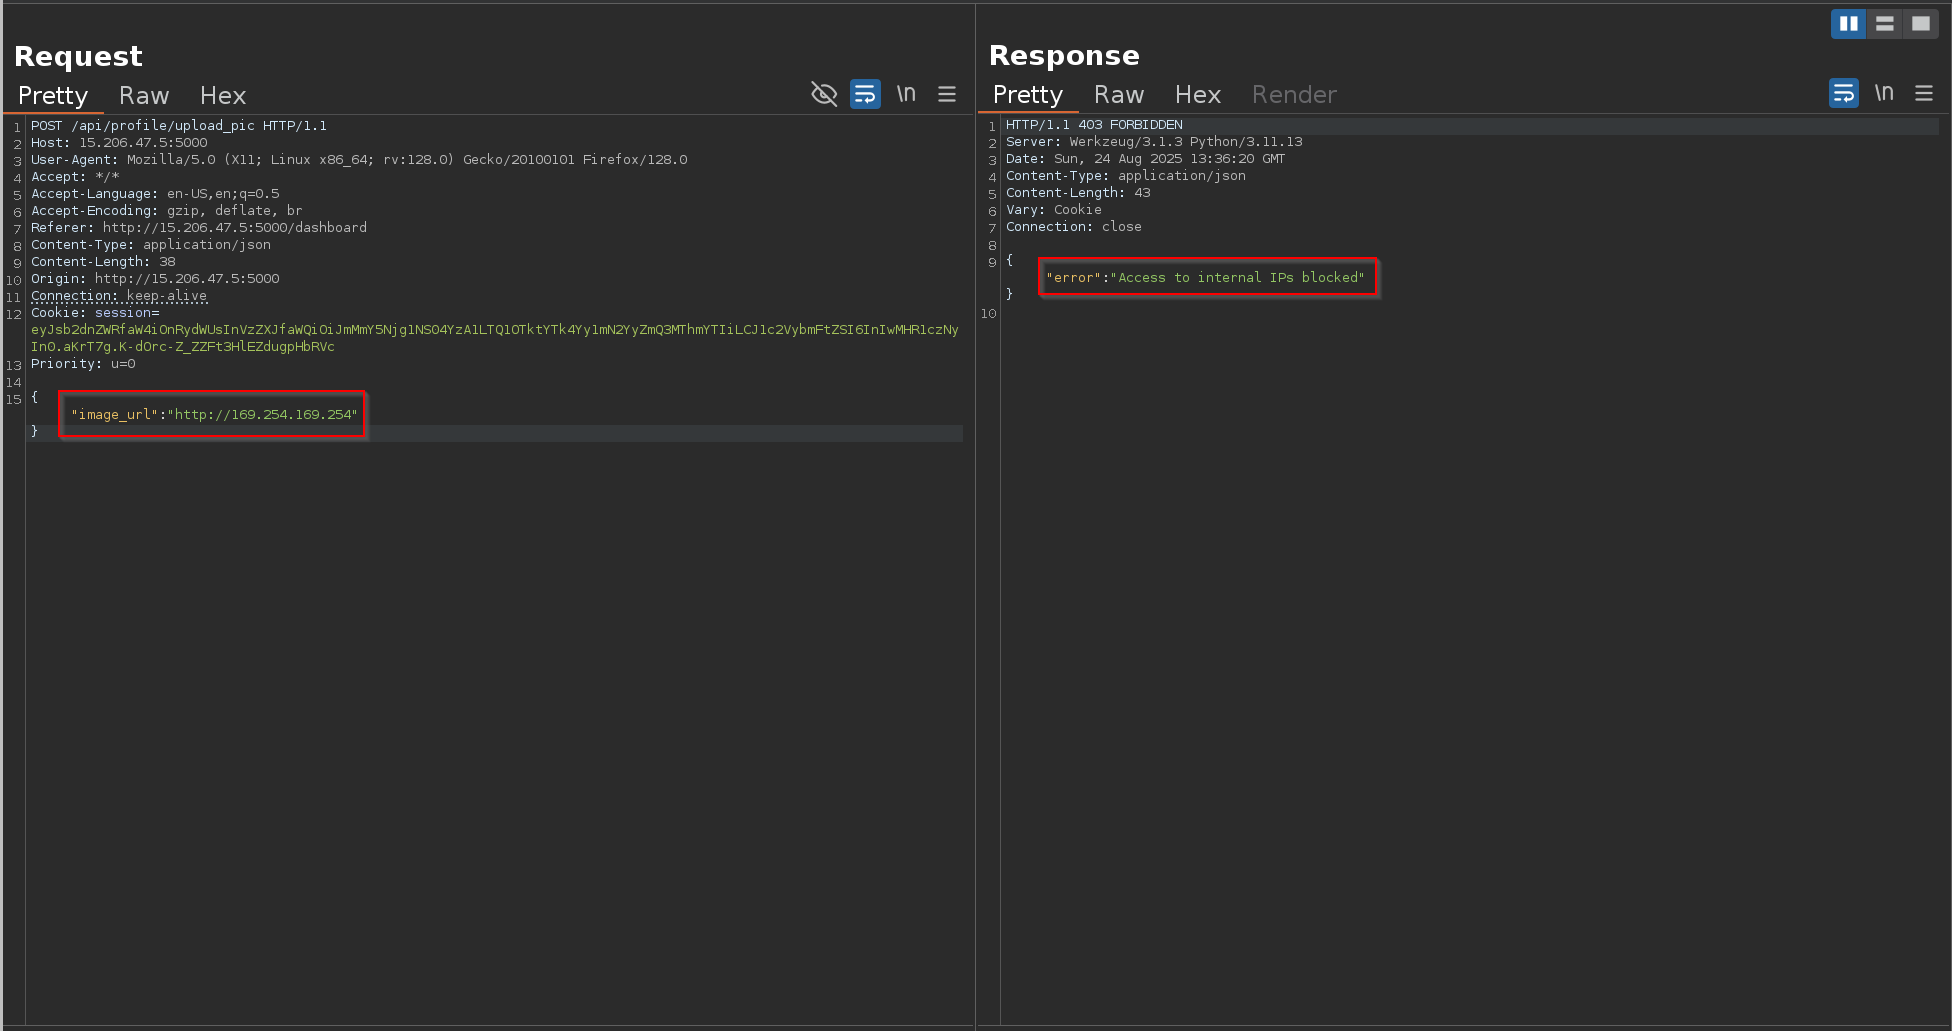This screenshot has height=1031, width=1952.
Task: Open Response Hex tab
Action: pos(1197,94)
